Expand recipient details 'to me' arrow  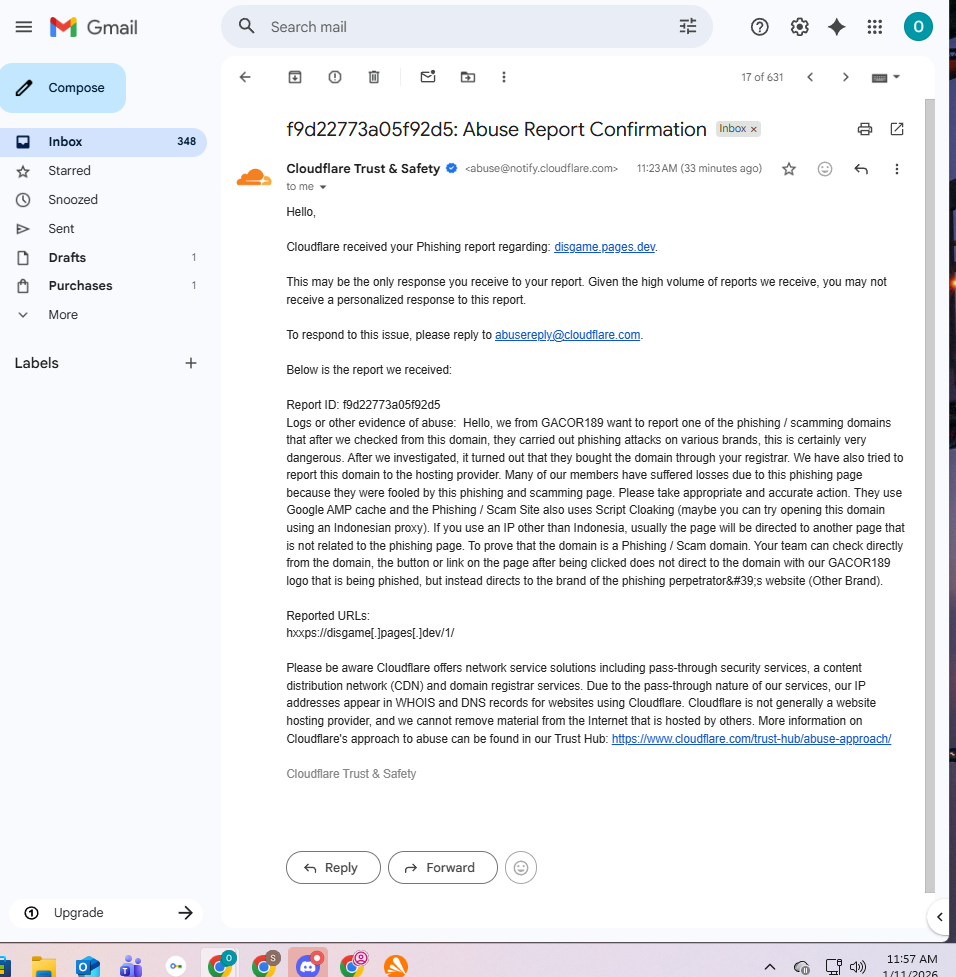pos(323,187)
